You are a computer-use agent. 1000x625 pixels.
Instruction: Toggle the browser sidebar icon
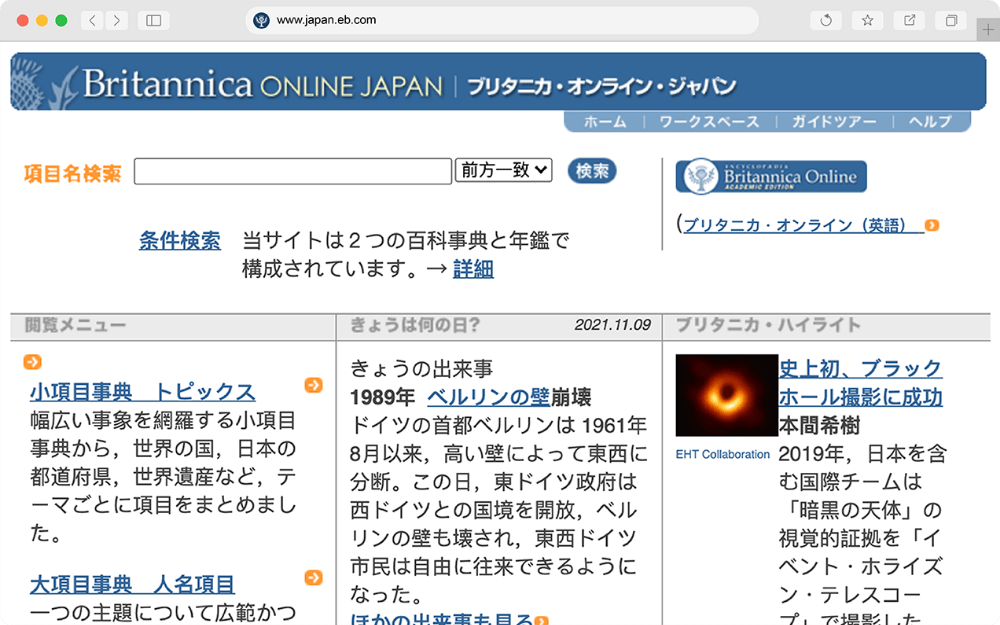tap(154, 20)
